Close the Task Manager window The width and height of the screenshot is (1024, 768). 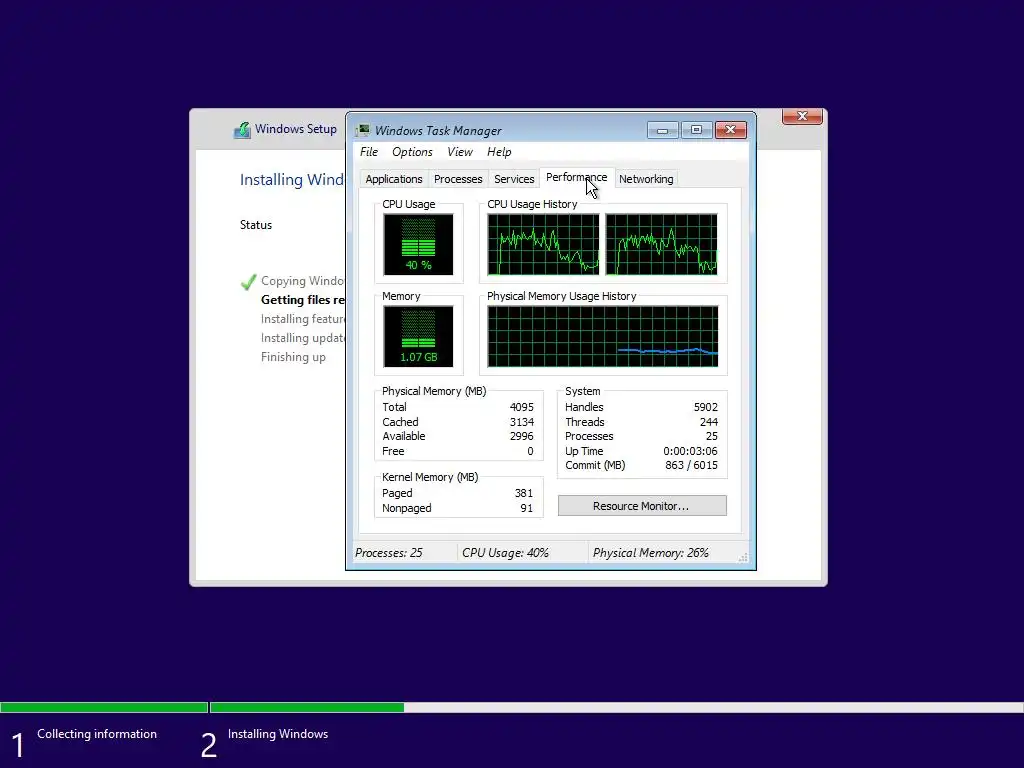[x=731, y=130]
